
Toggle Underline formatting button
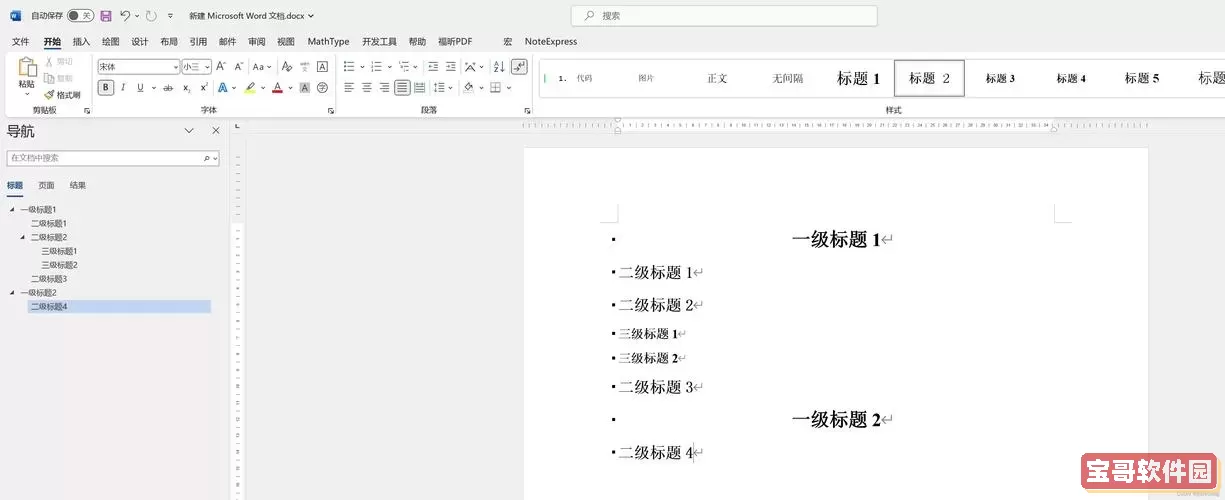pos(139,88)
